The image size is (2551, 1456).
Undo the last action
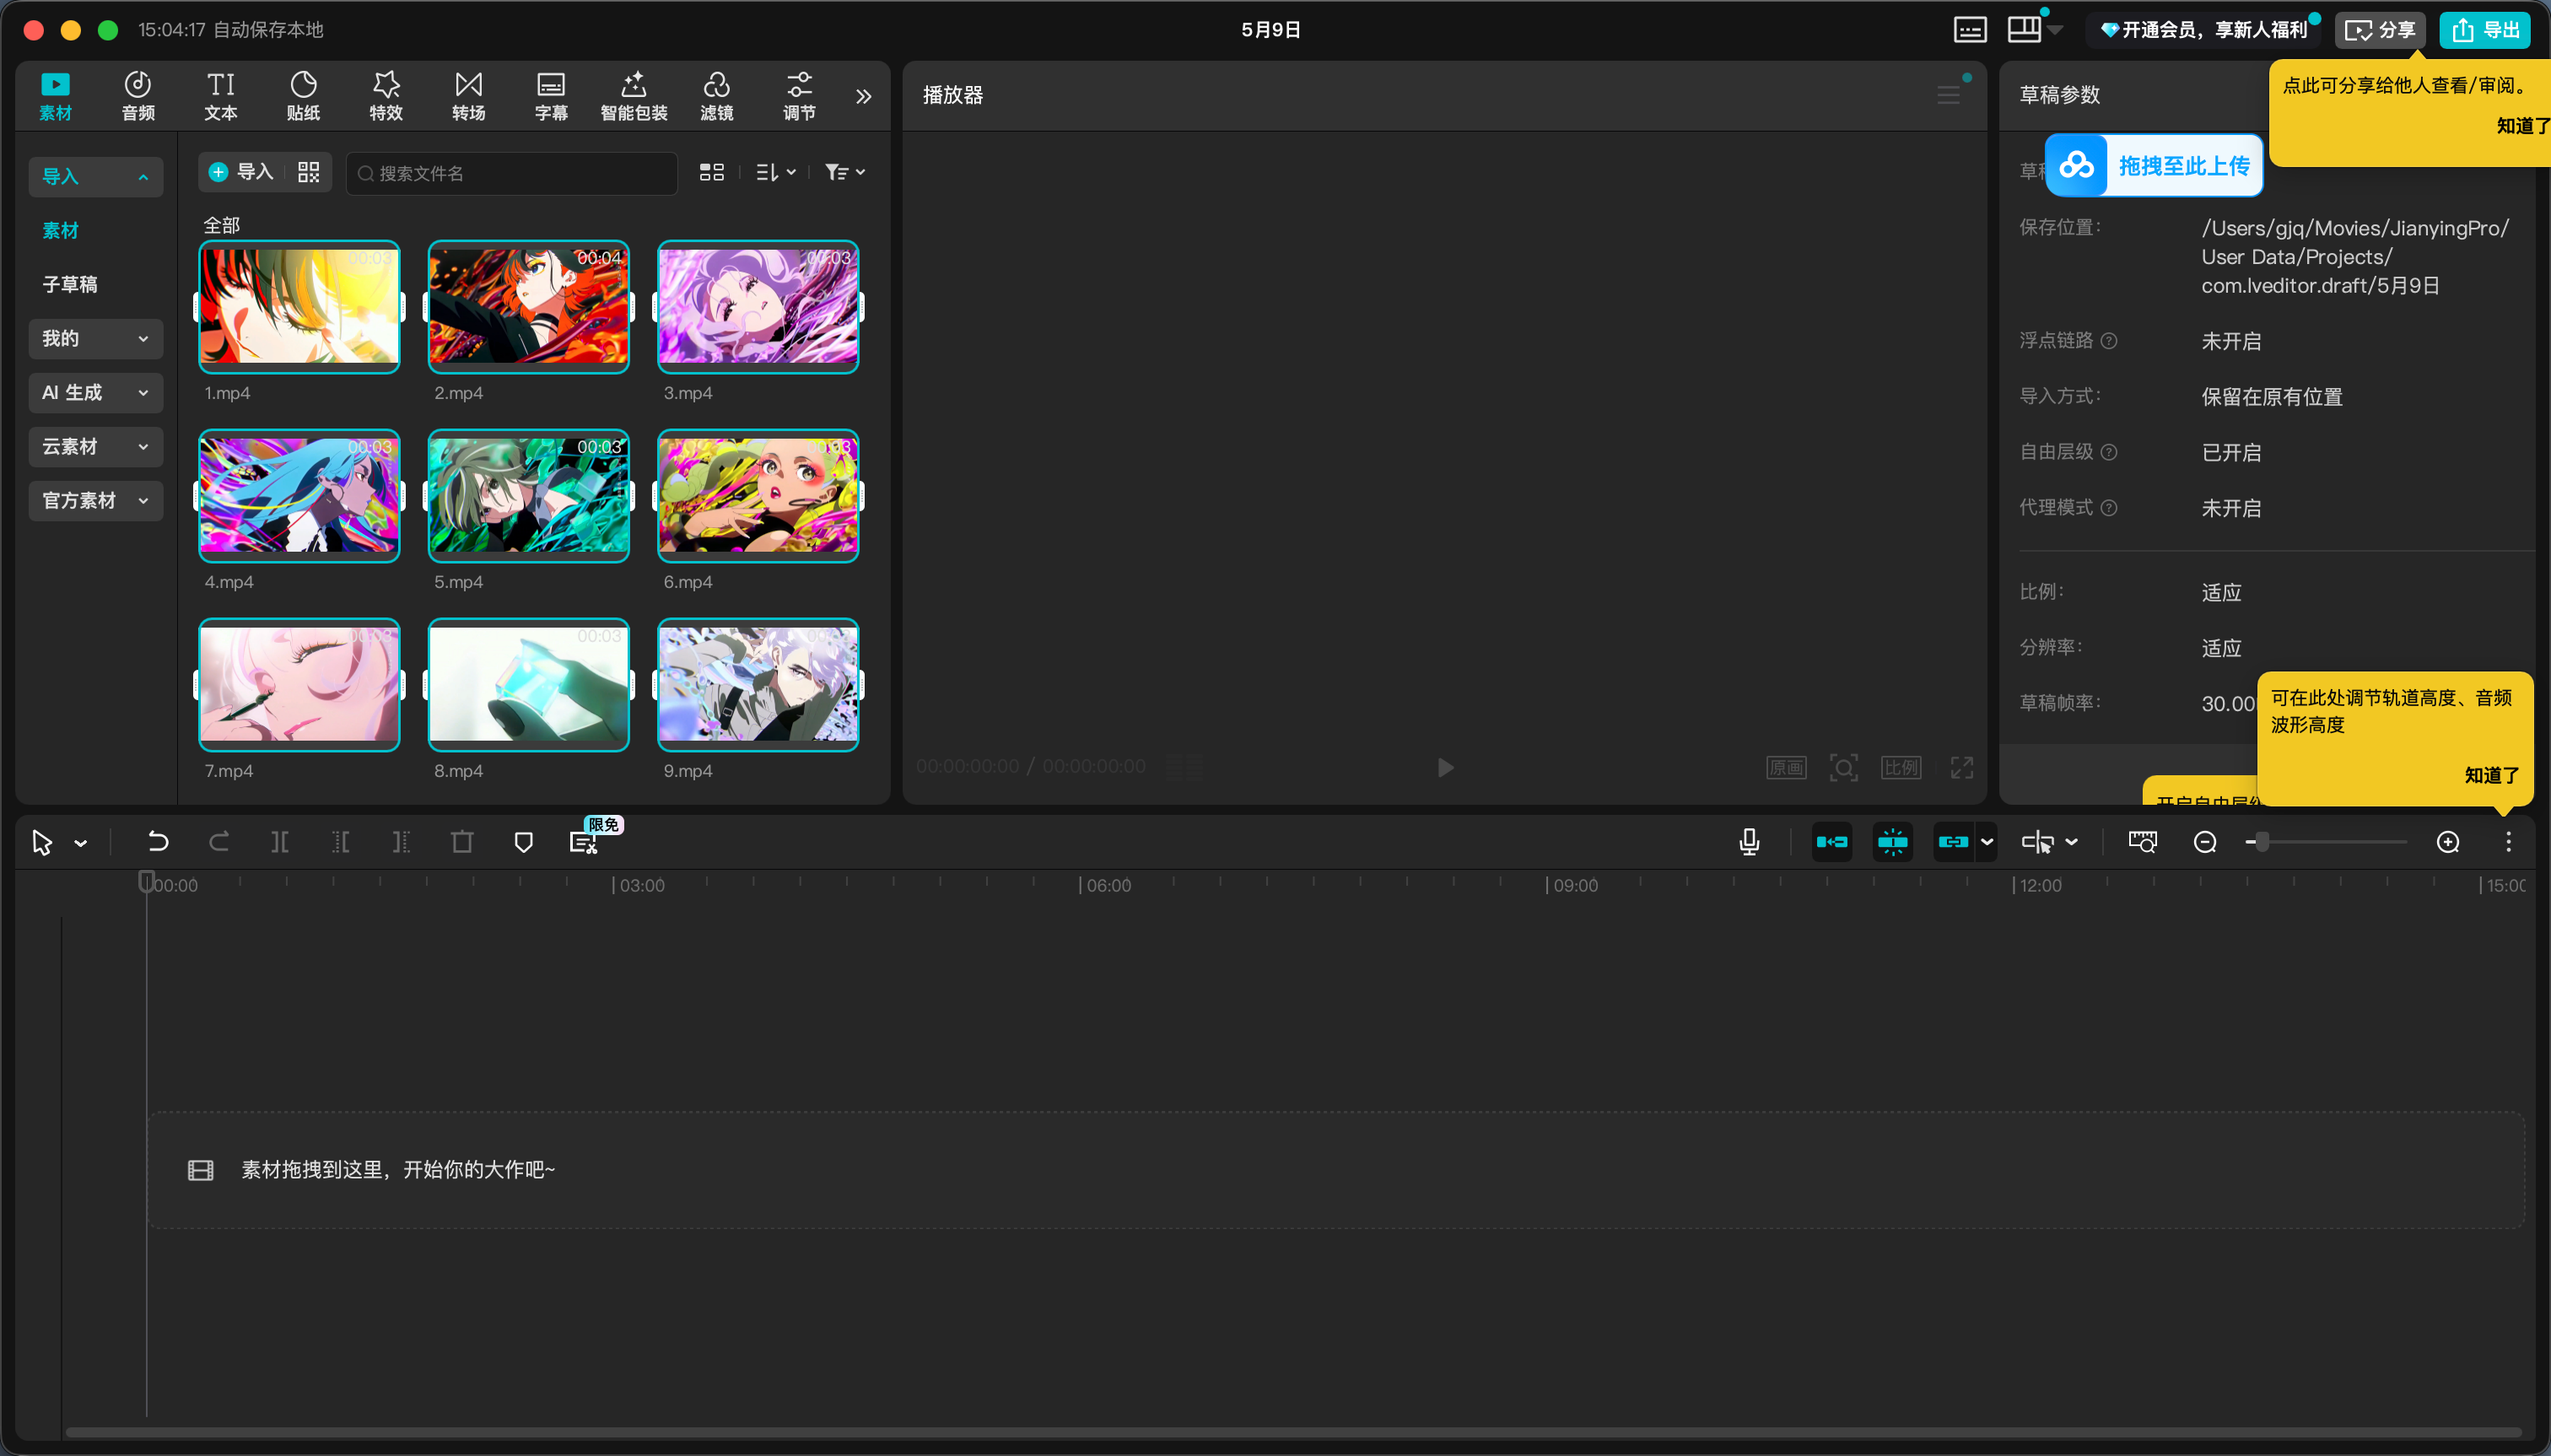coord(158,842)
